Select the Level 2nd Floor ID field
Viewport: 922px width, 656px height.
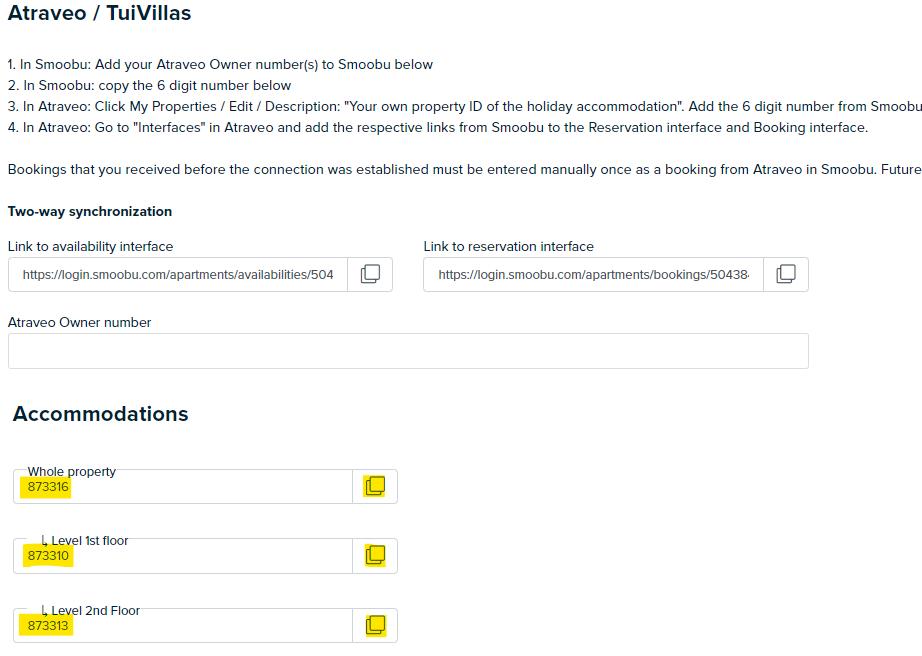tap(183, 625)
